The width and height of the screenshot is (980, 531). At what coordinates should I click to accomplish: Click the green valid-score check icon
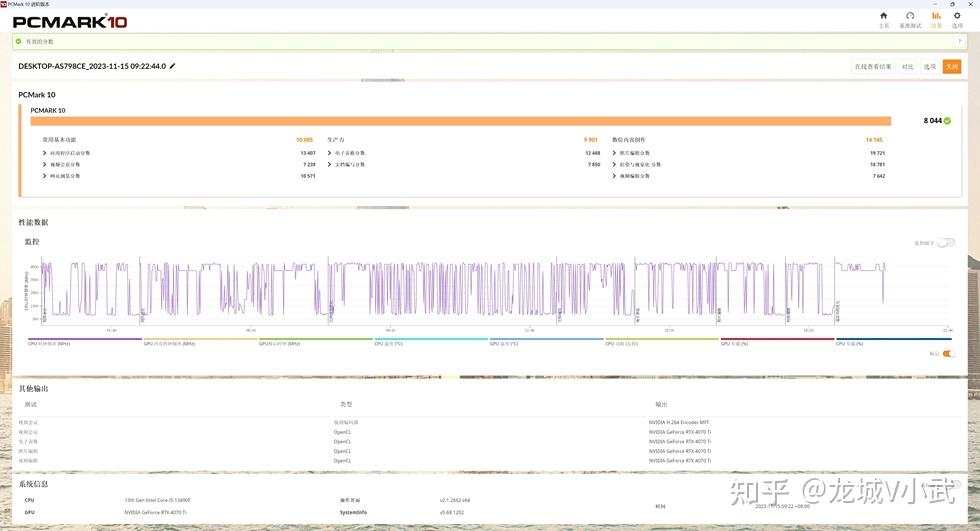(19, 41)
